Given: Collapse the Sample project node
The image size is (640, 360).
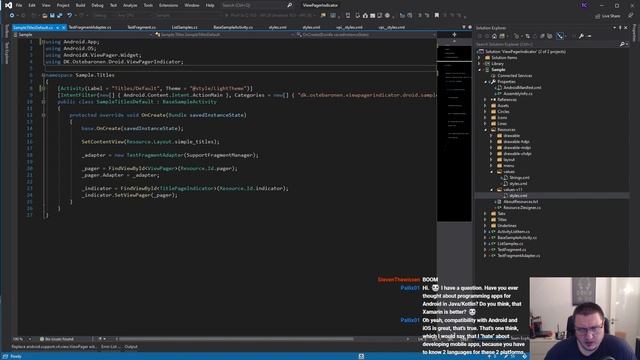Looking at the screenshot, I should [480, 70].
